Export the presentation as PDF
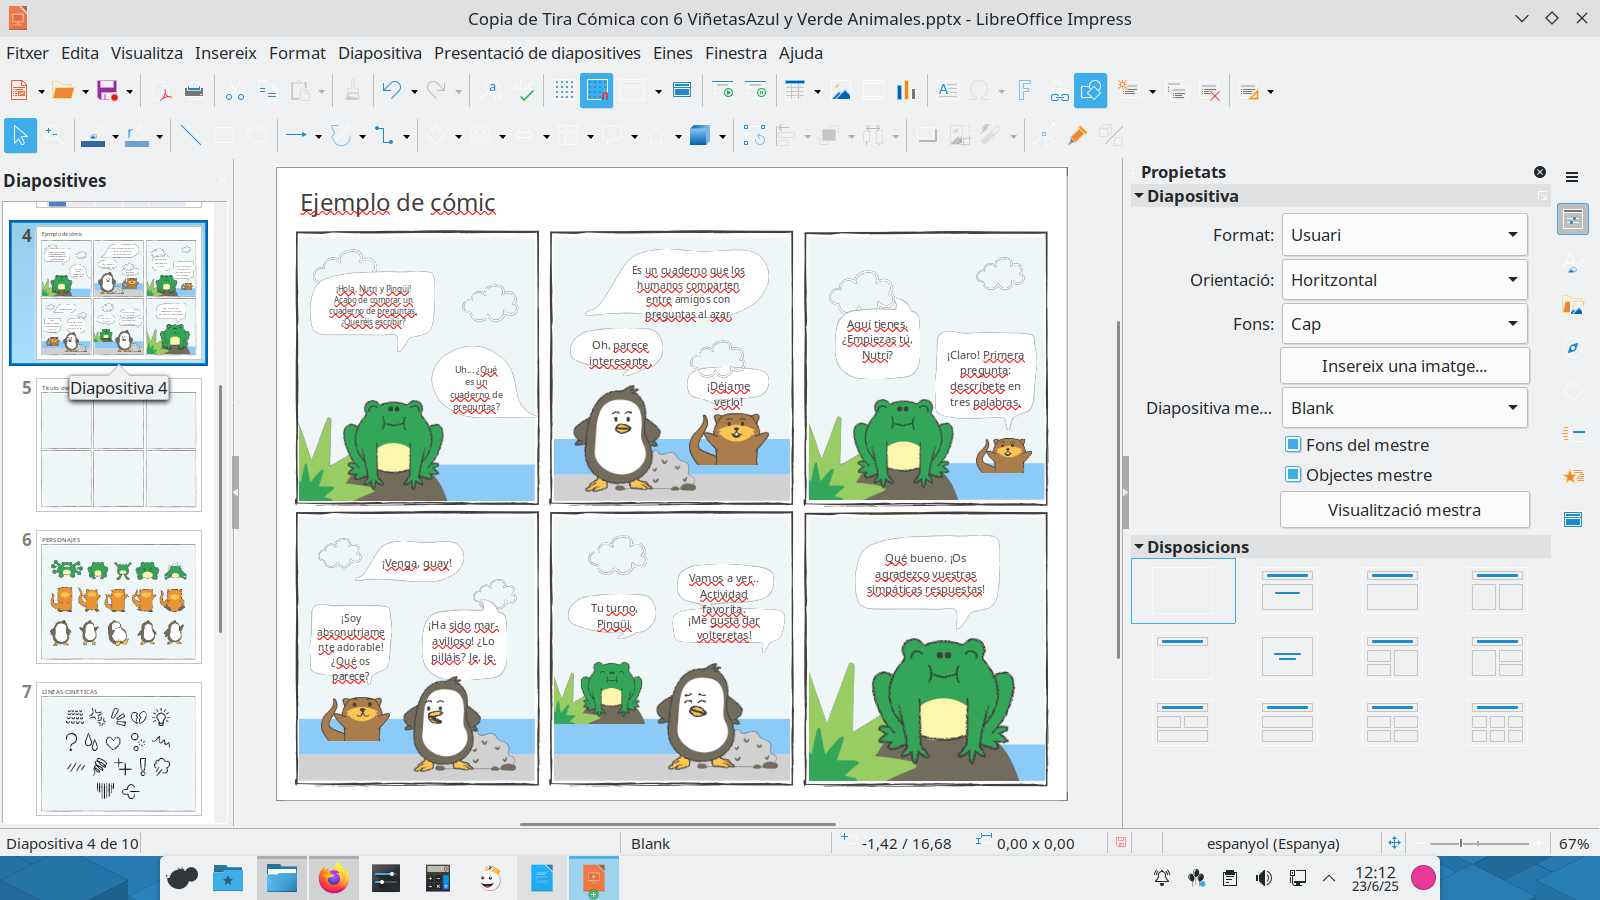Viewport: 1600px width, 900px height. click(x=163, y=91)
